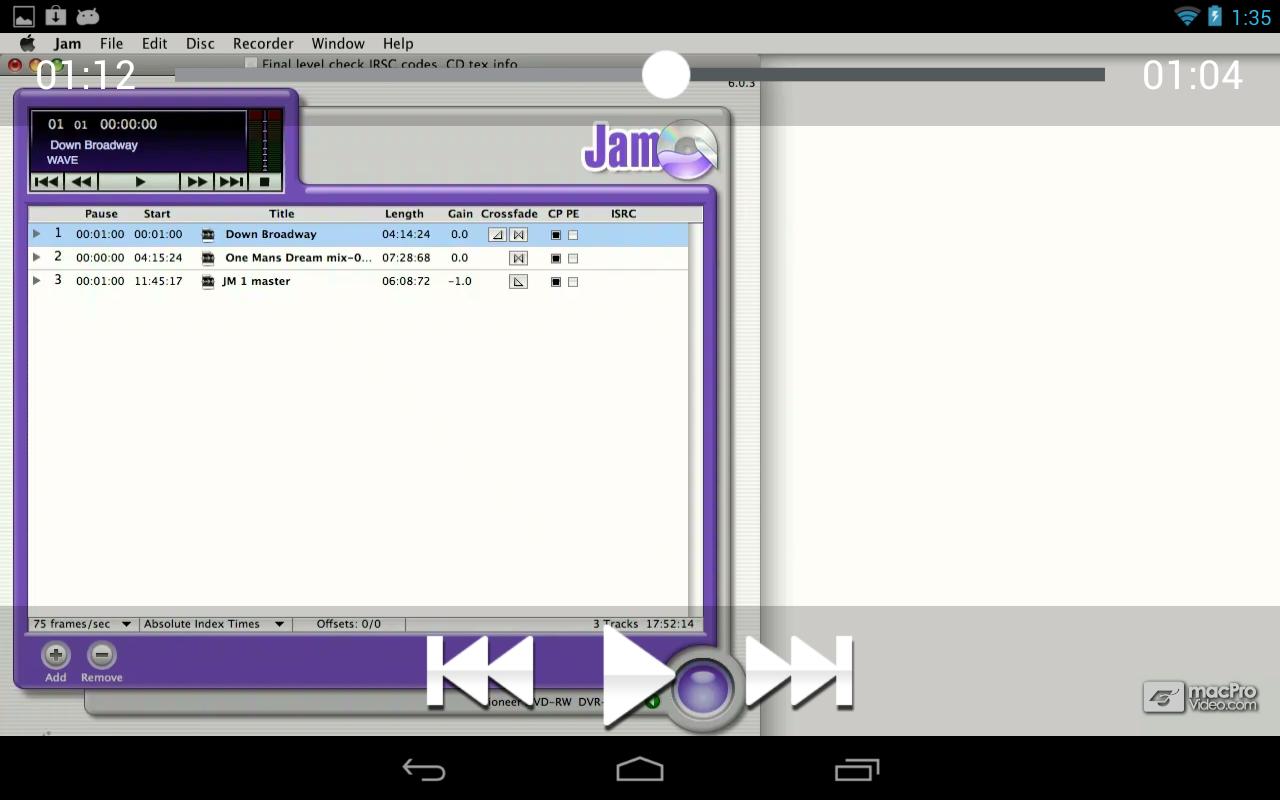
Task: Tap the Android recent apps button
Action: [x=857, y=769]
